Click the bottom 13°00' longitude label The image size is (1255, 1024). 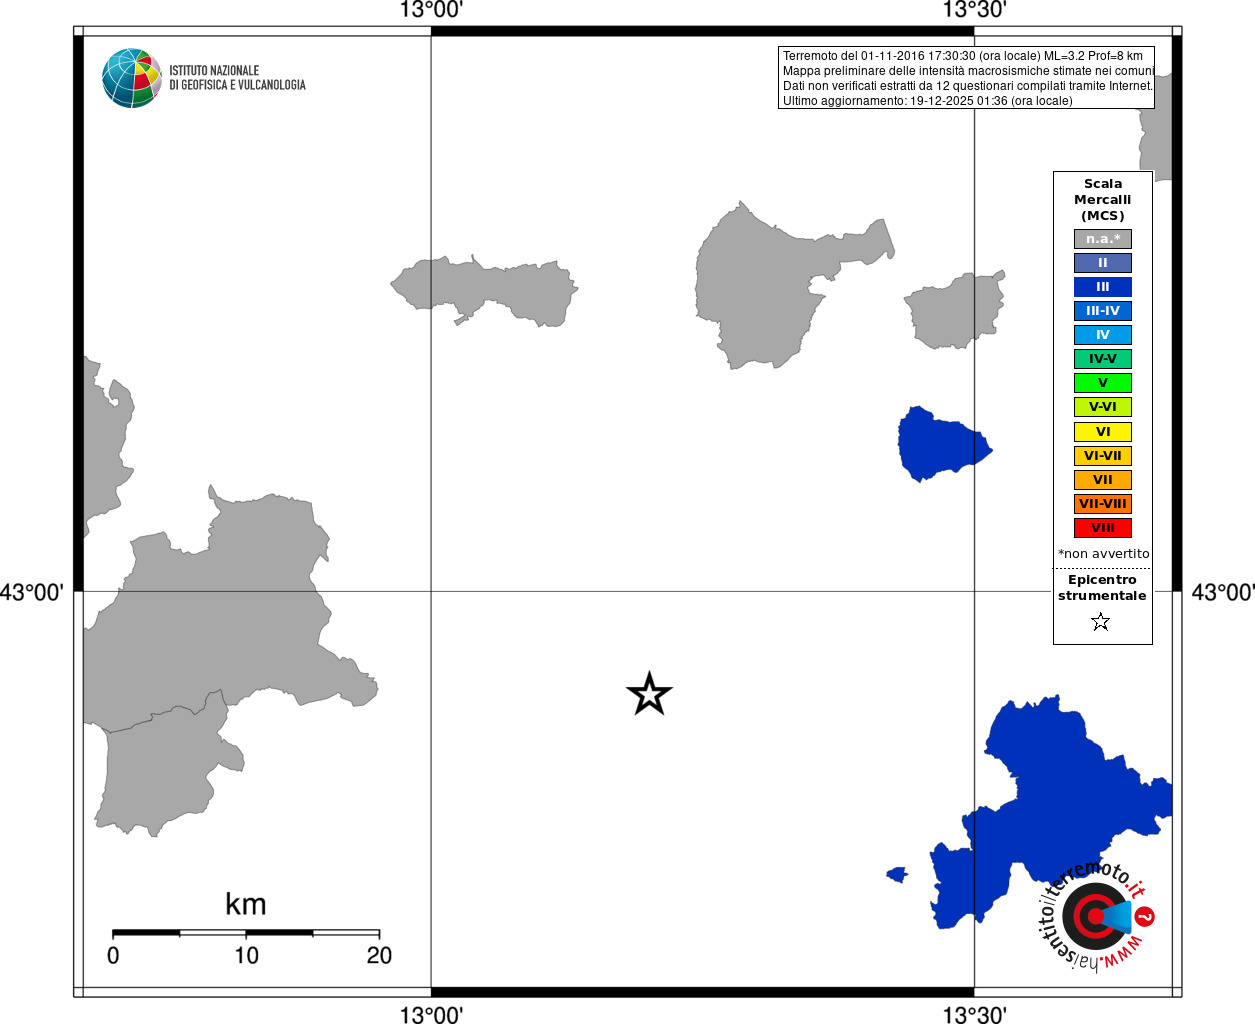[431, 1014]
